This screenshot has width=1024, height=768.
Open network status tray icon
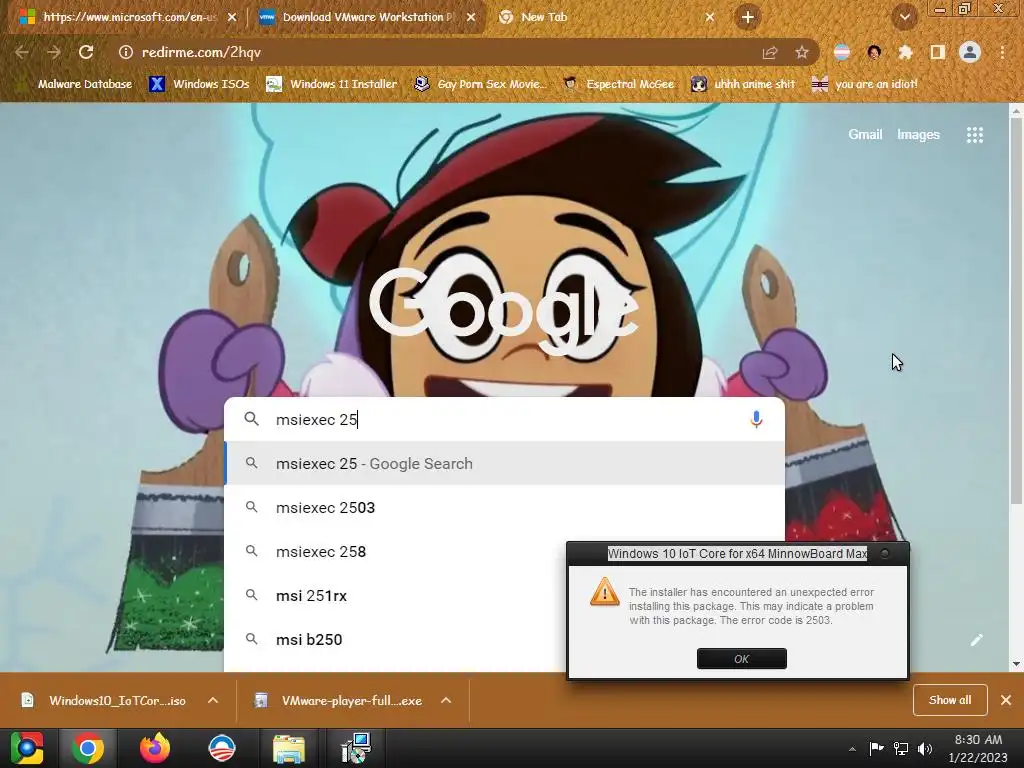pyautogui.click(x=901, y=748)
